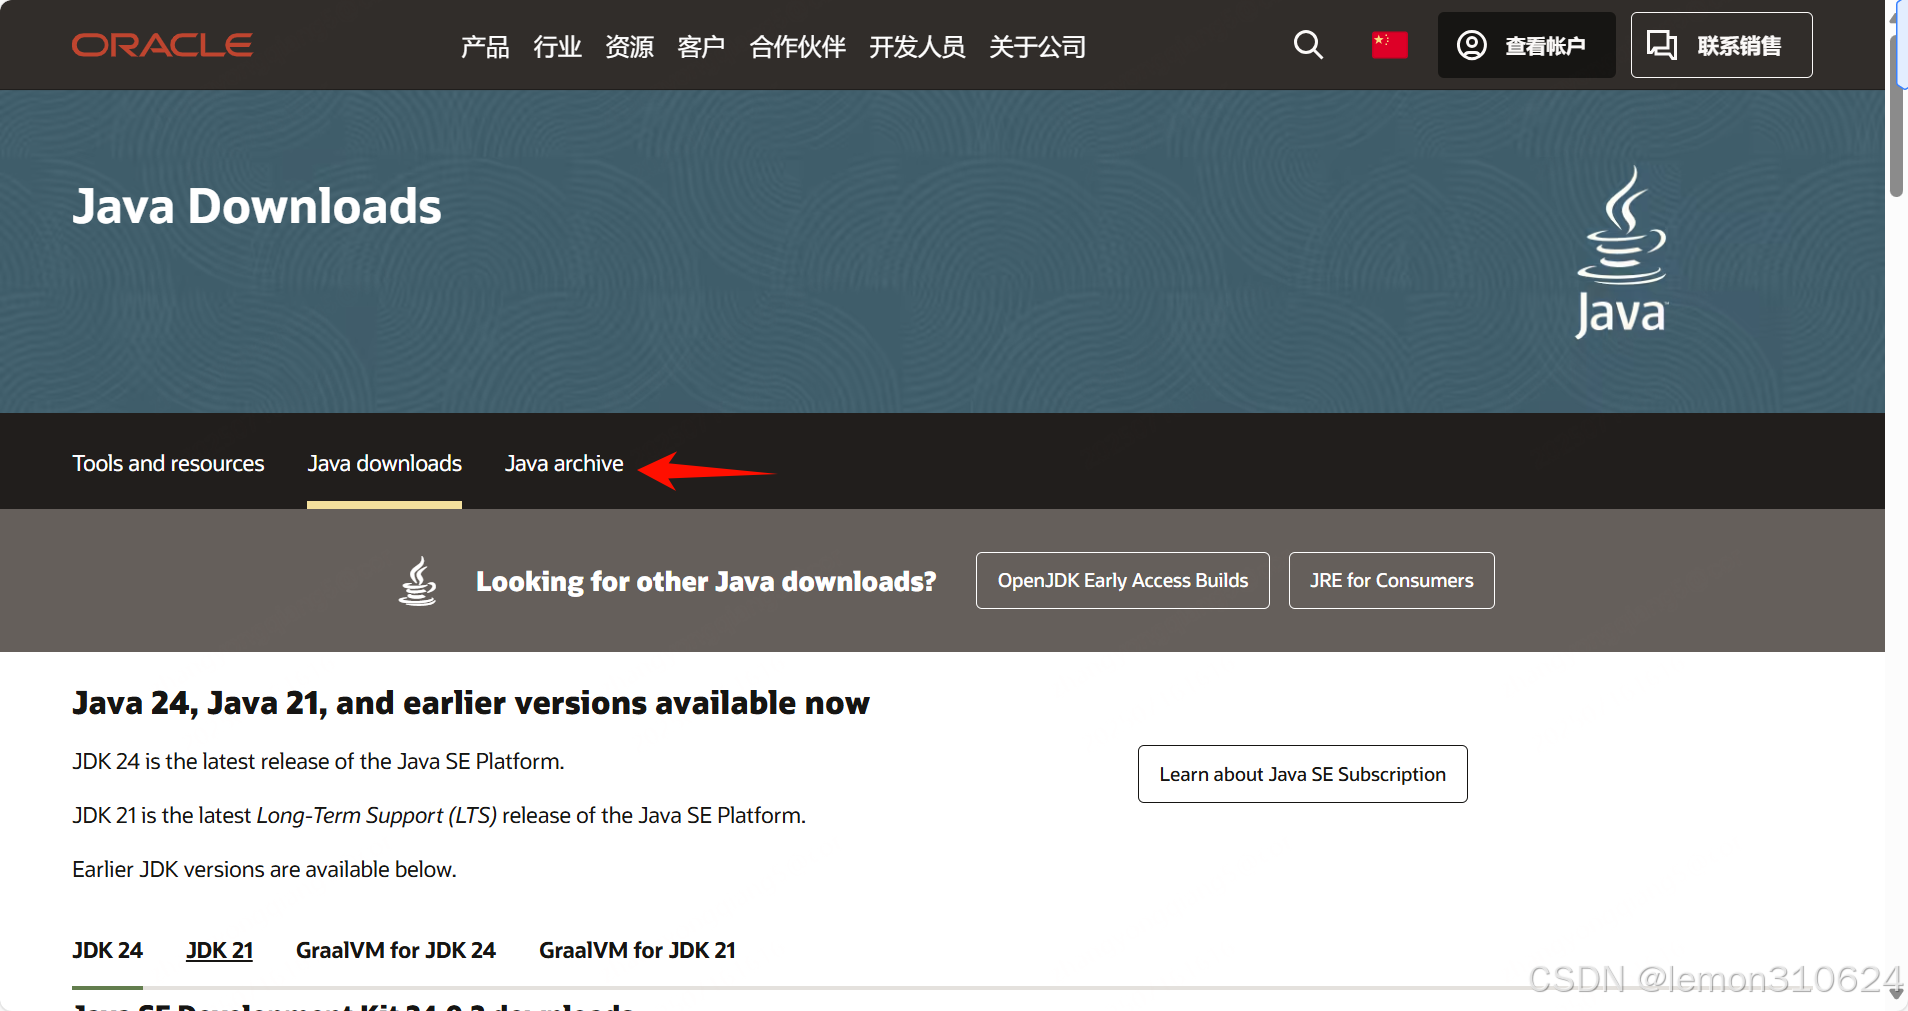The height and width of the screenshot is (1011, 1908).
Task: Select GraalVM for JDK 21 tab
Action: coord(637,950)
